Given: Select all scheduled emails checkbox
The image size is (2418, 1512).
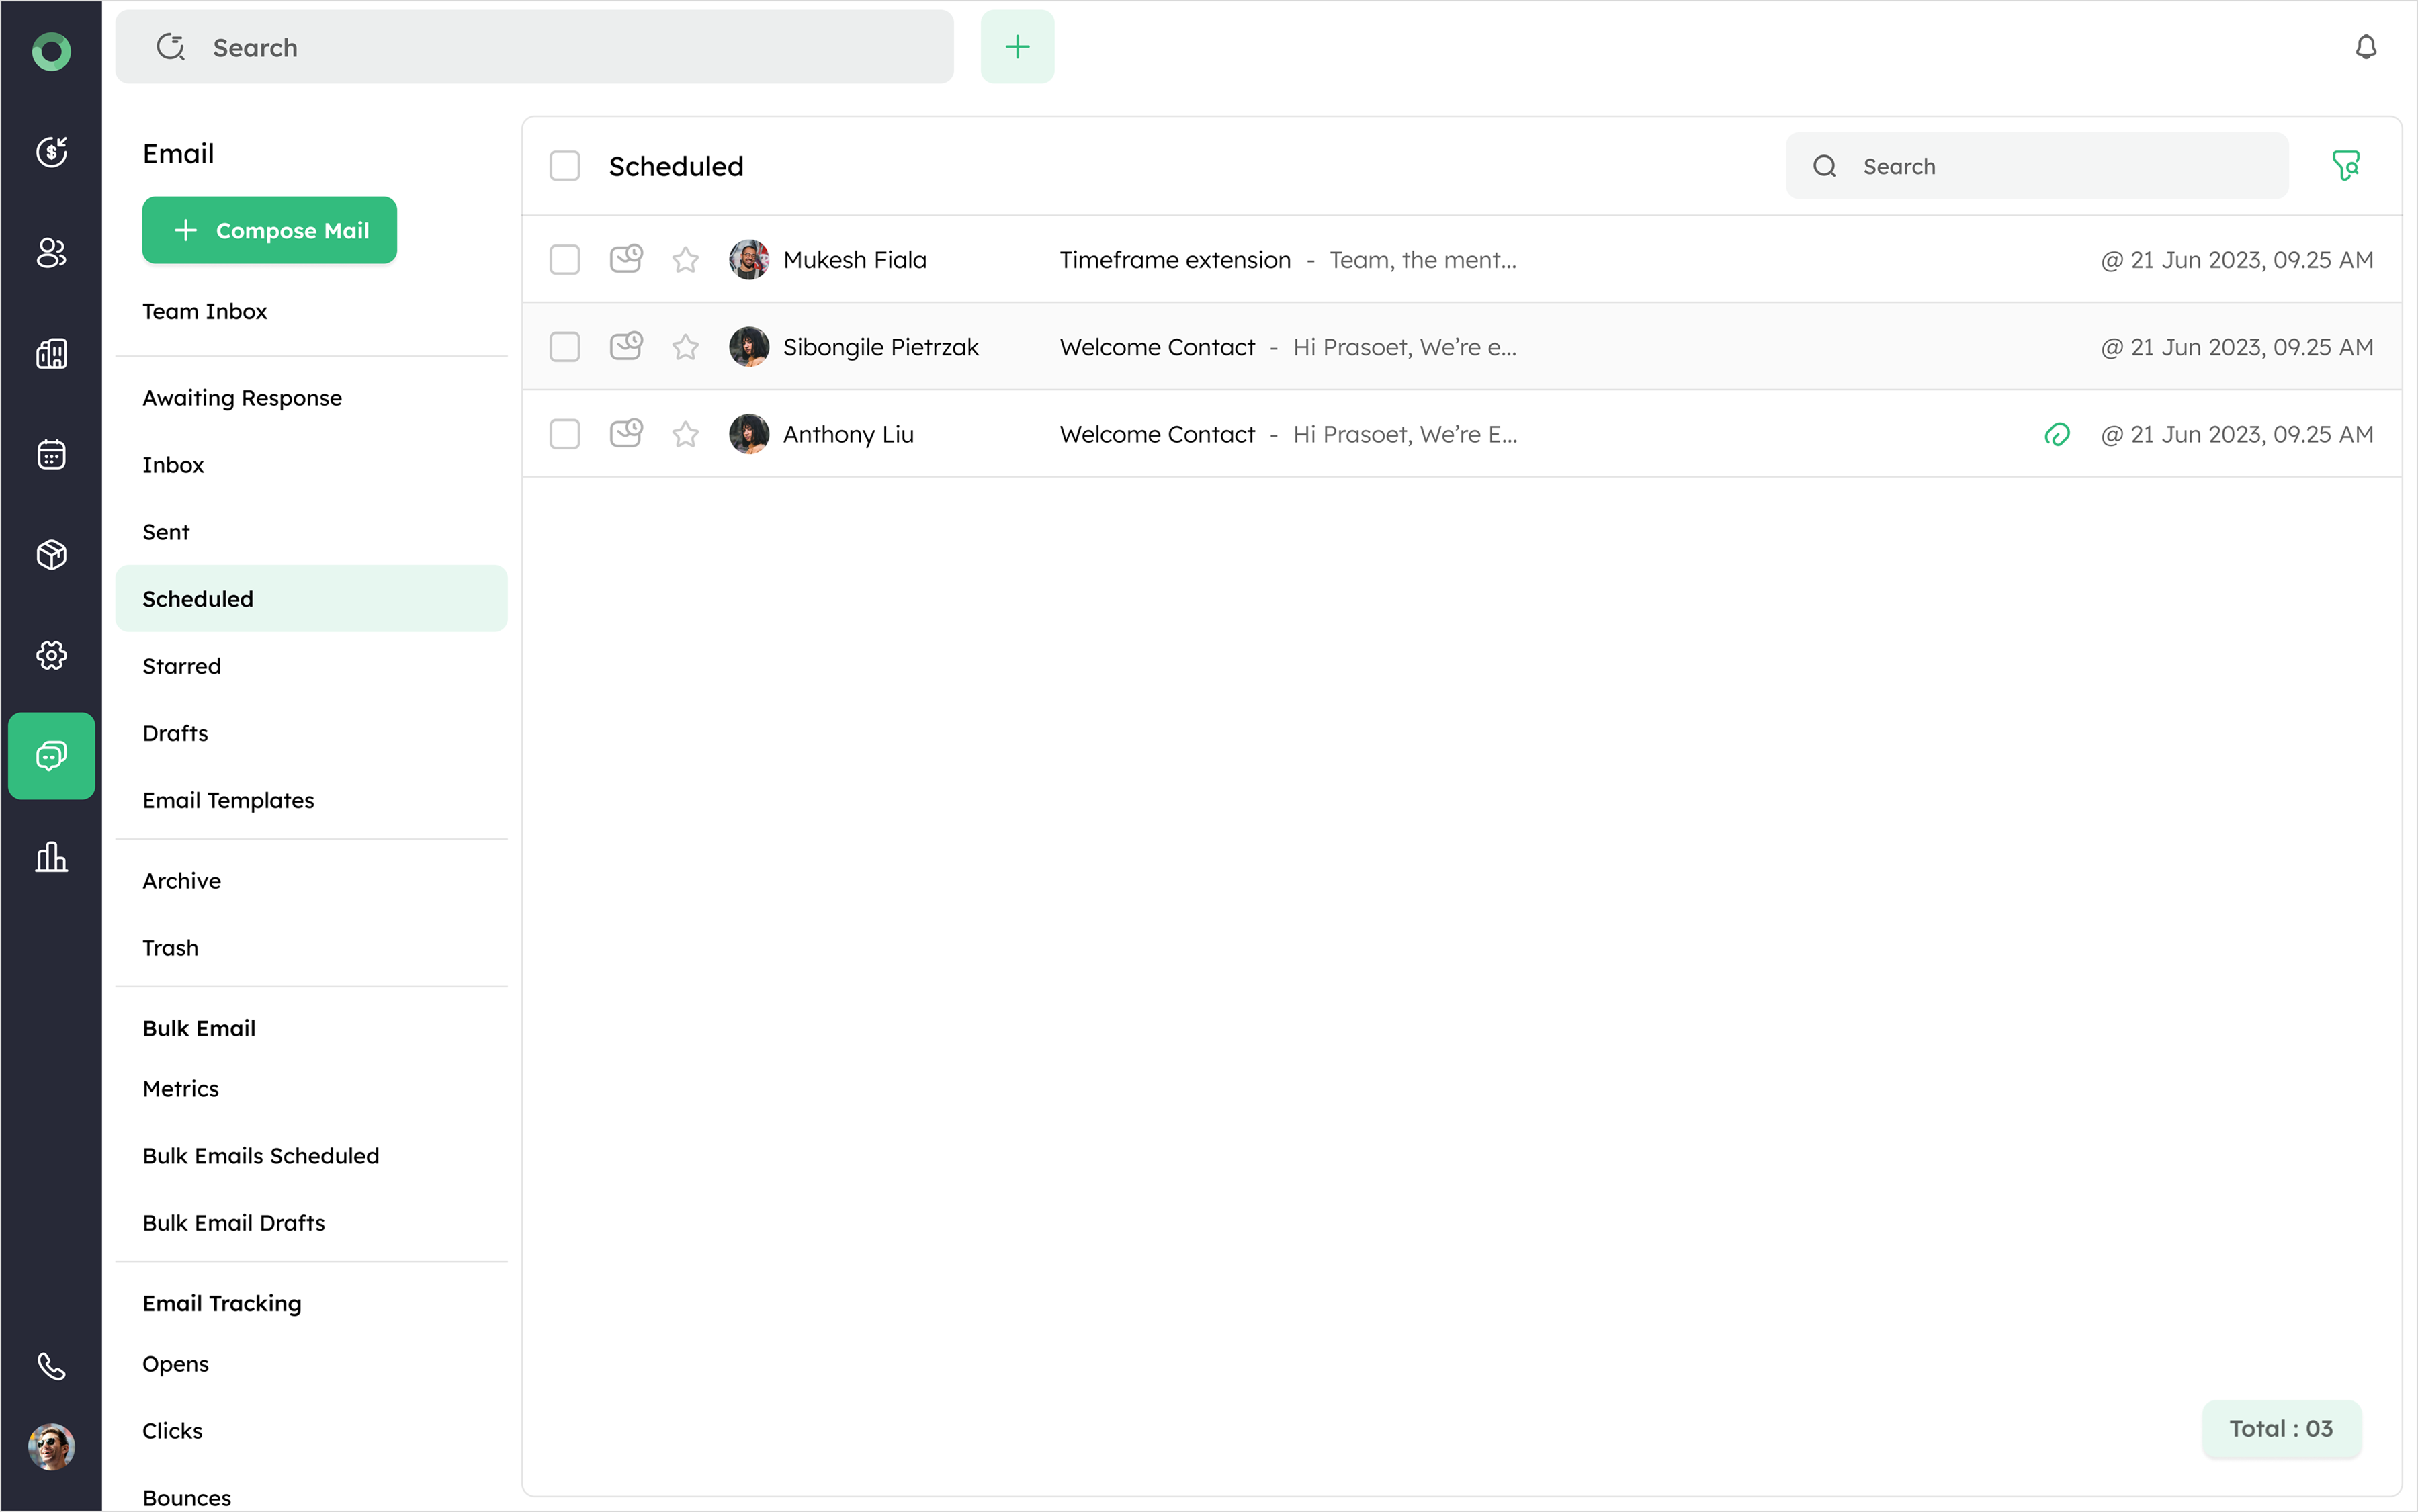Looking at the screenshot, I should pos(565,166).
